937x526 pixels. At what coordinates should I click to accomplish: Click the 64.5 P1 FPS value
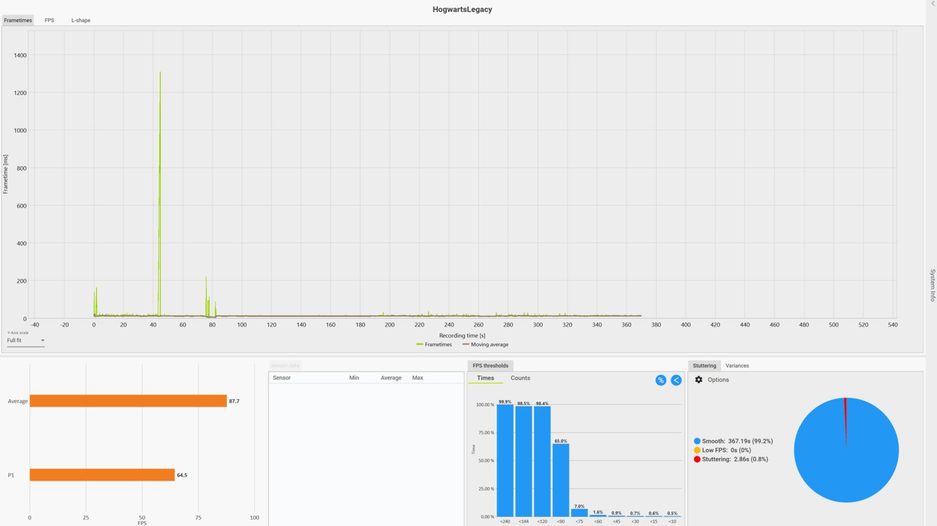[x=182, y=475]
